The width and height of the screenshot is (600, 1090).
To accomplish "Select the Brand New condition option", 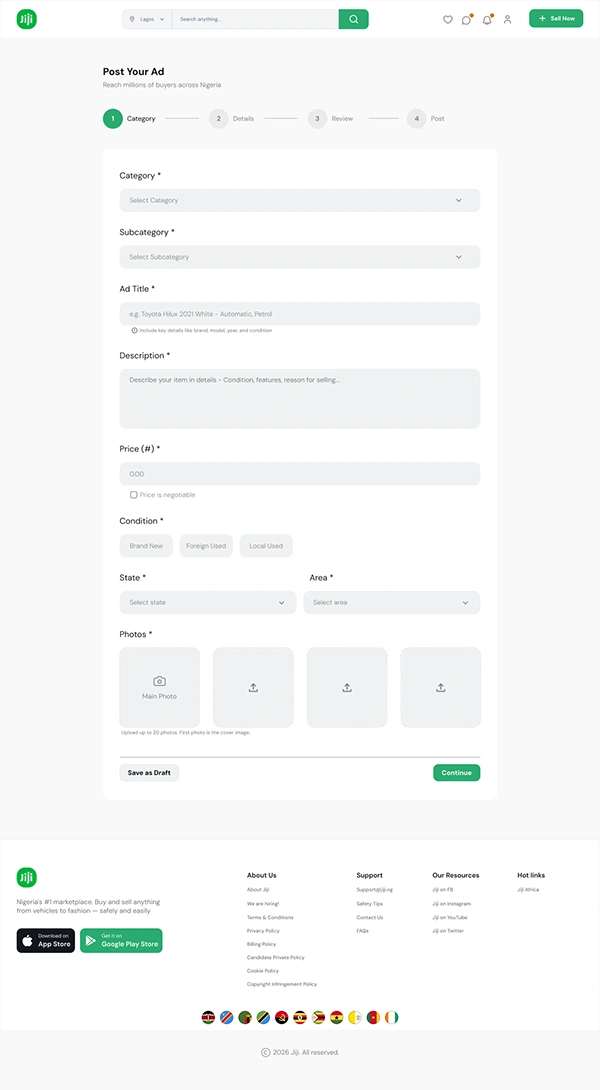I will tap(146, 546).
